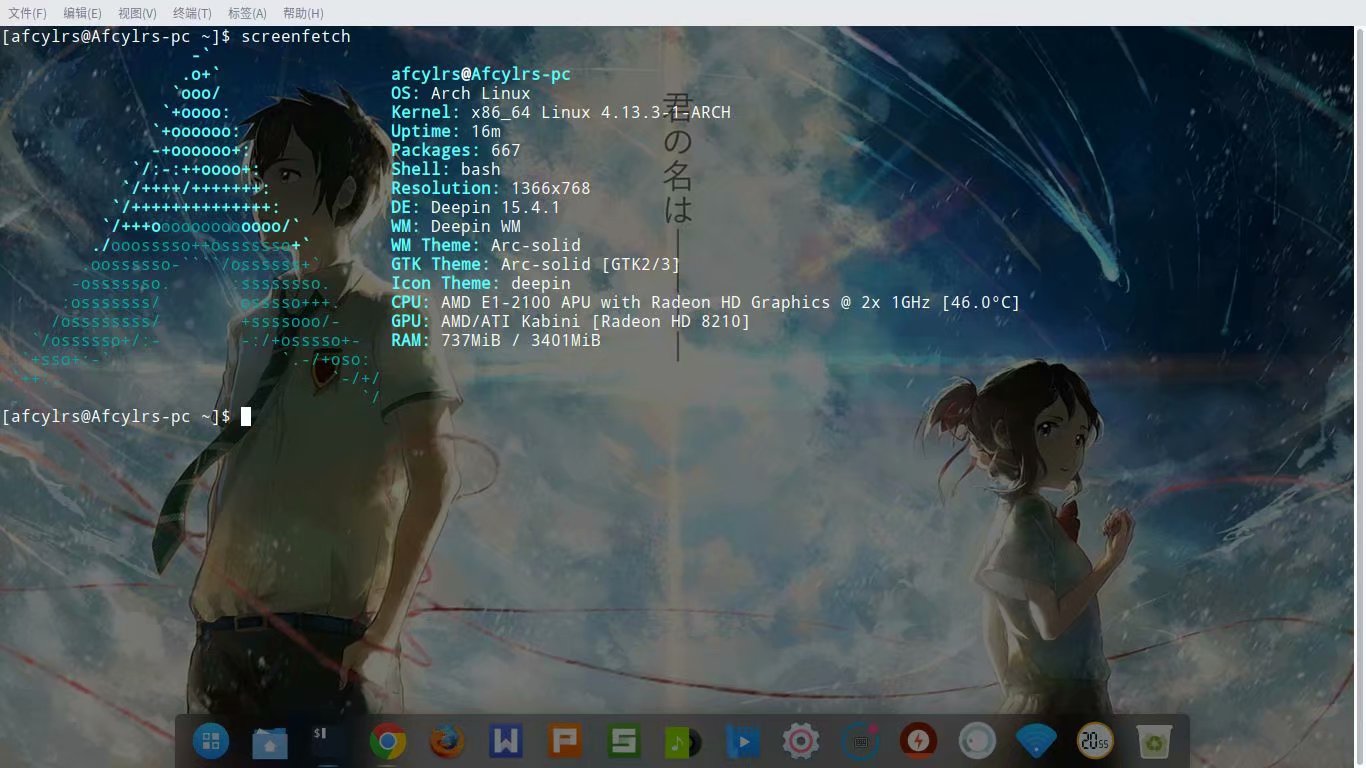
Task: Click the keyboard layout plugin in the dock
Action: coord(860,741)
